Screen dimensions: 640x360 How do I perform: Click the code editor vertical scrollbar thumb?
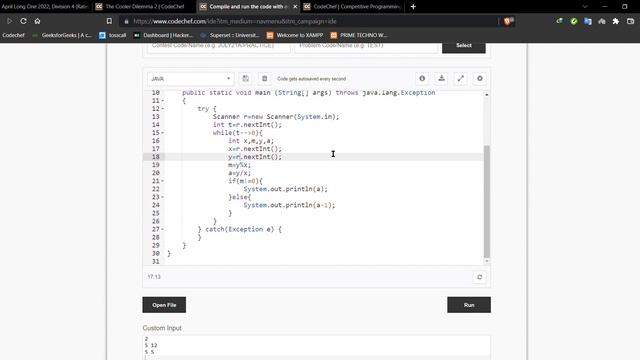pos(487,201)
